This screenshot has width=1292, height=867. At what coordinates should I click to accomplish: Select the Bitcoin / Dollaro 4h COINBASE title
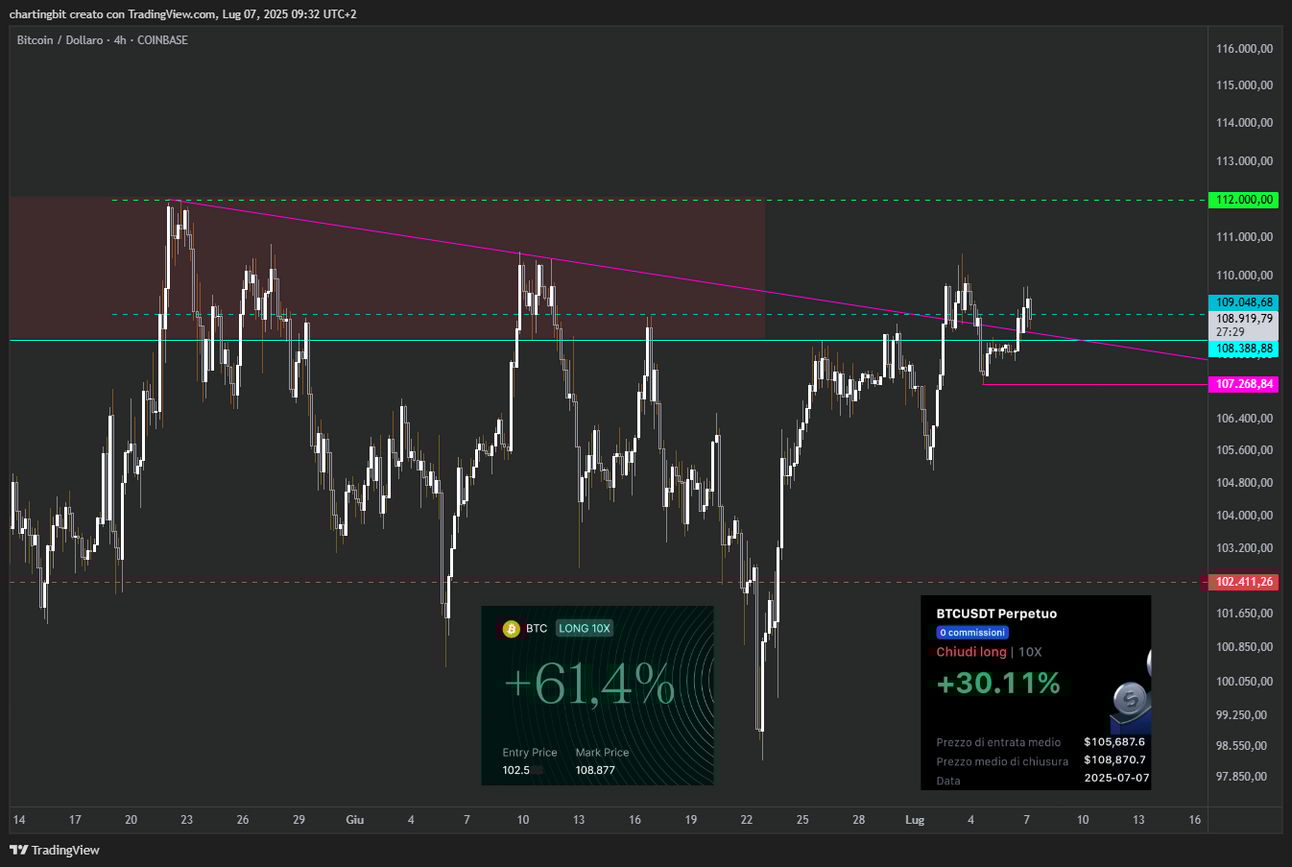[103, 40]
